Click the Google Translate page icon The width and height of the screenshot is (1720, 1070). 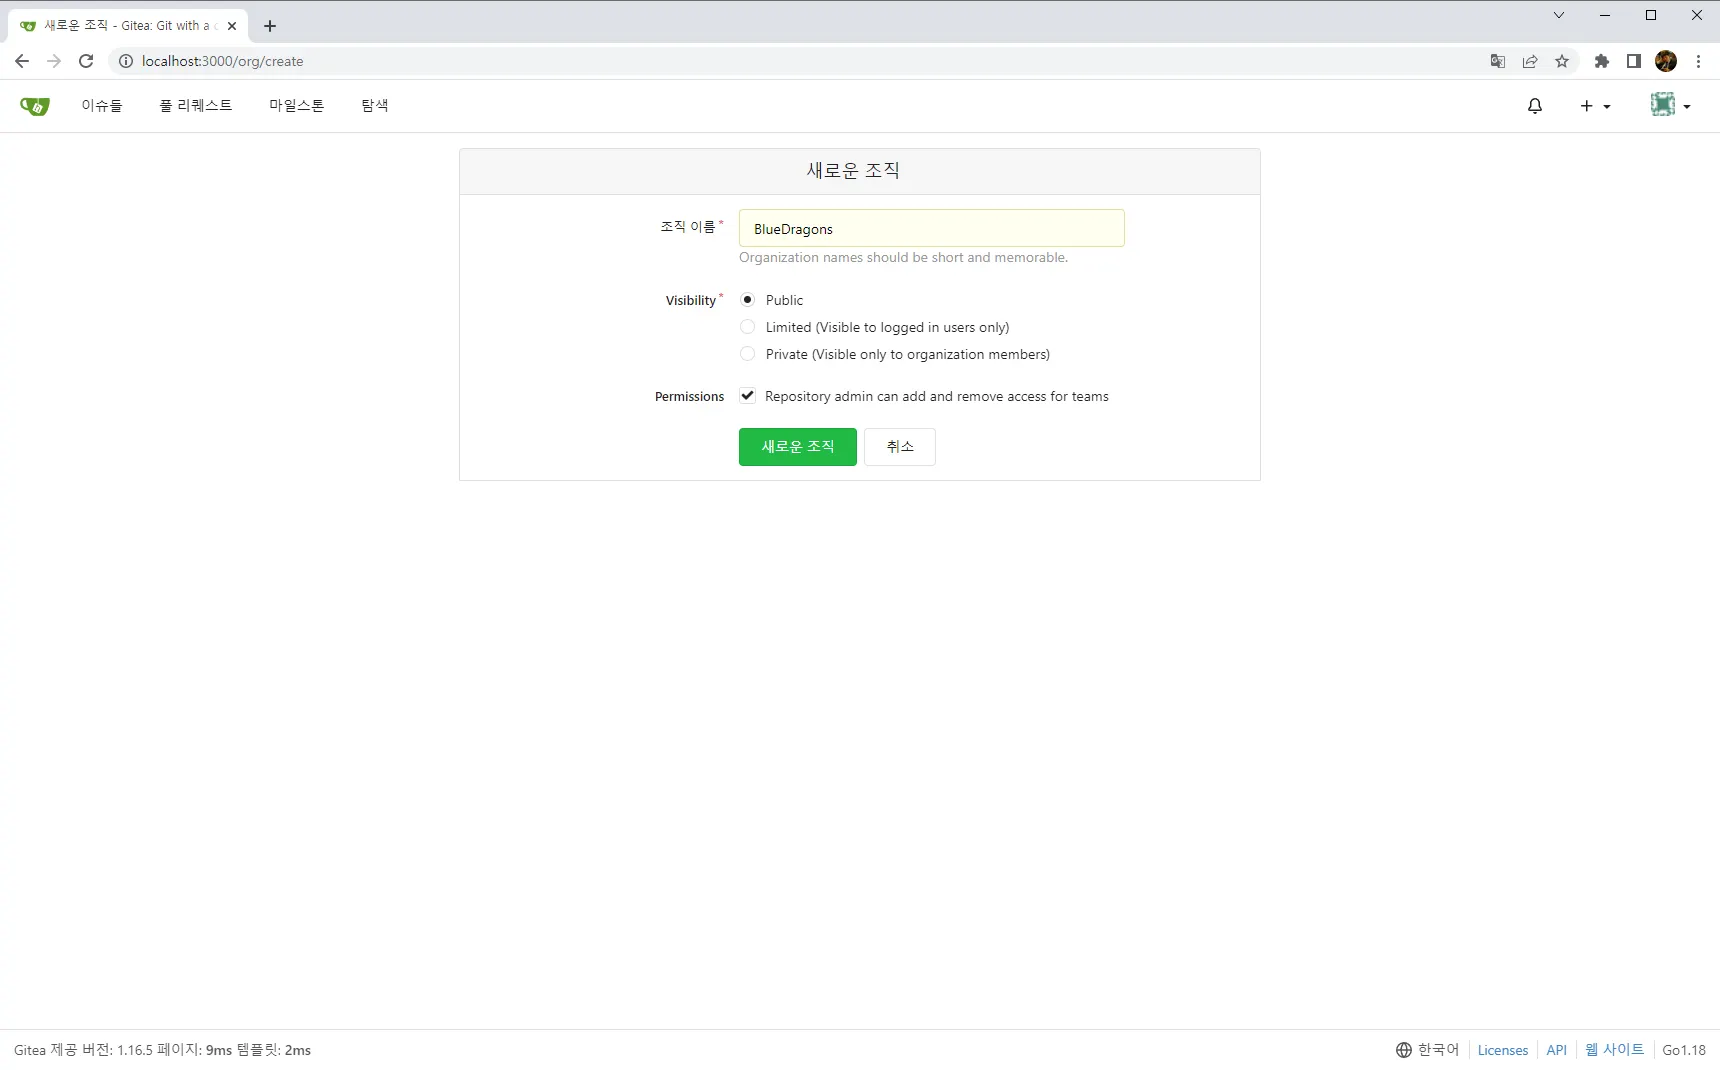(x=1498, y=61)
